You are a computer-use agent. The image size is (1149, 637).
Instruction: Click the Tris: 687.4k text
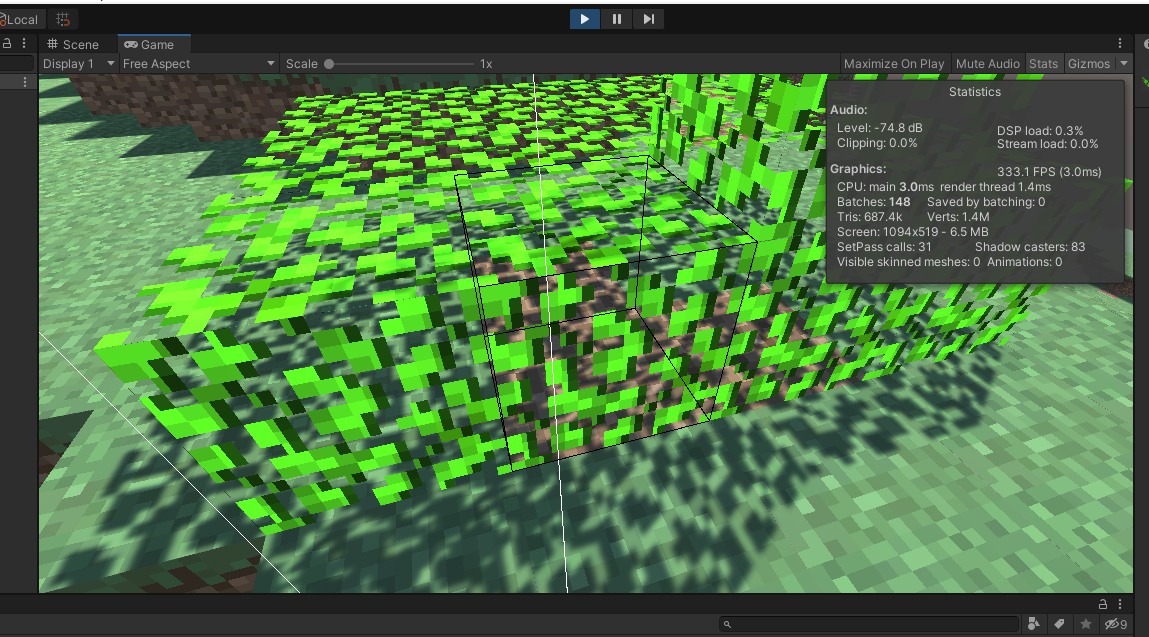pos(869,217)
